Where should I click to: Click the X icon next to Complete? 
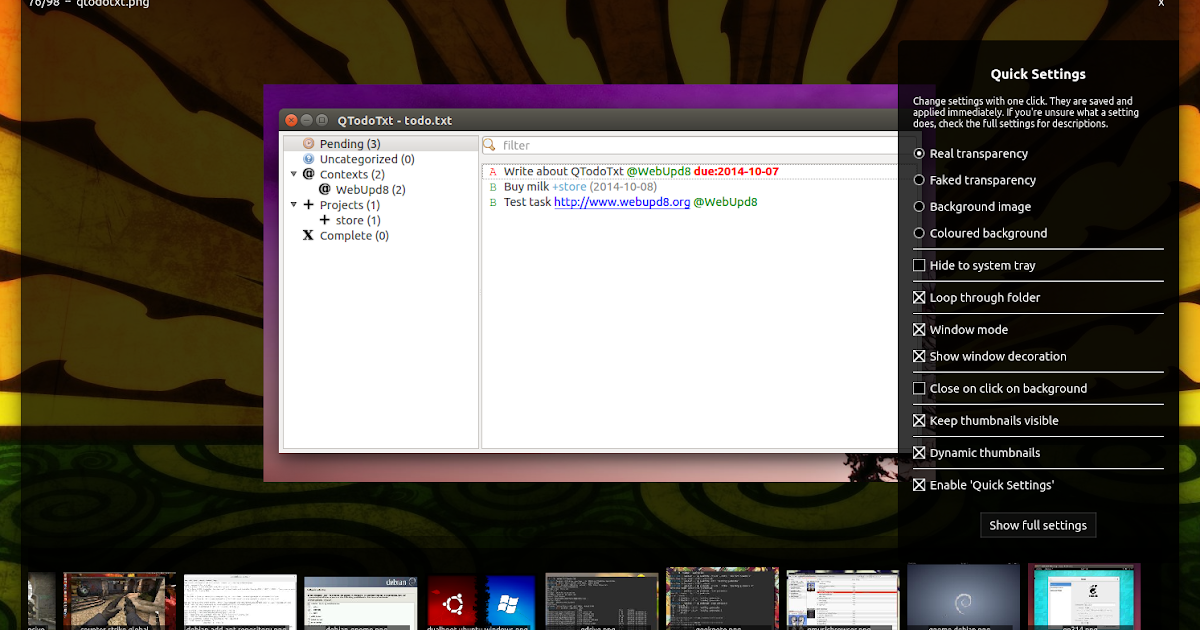tap(309, 236)
